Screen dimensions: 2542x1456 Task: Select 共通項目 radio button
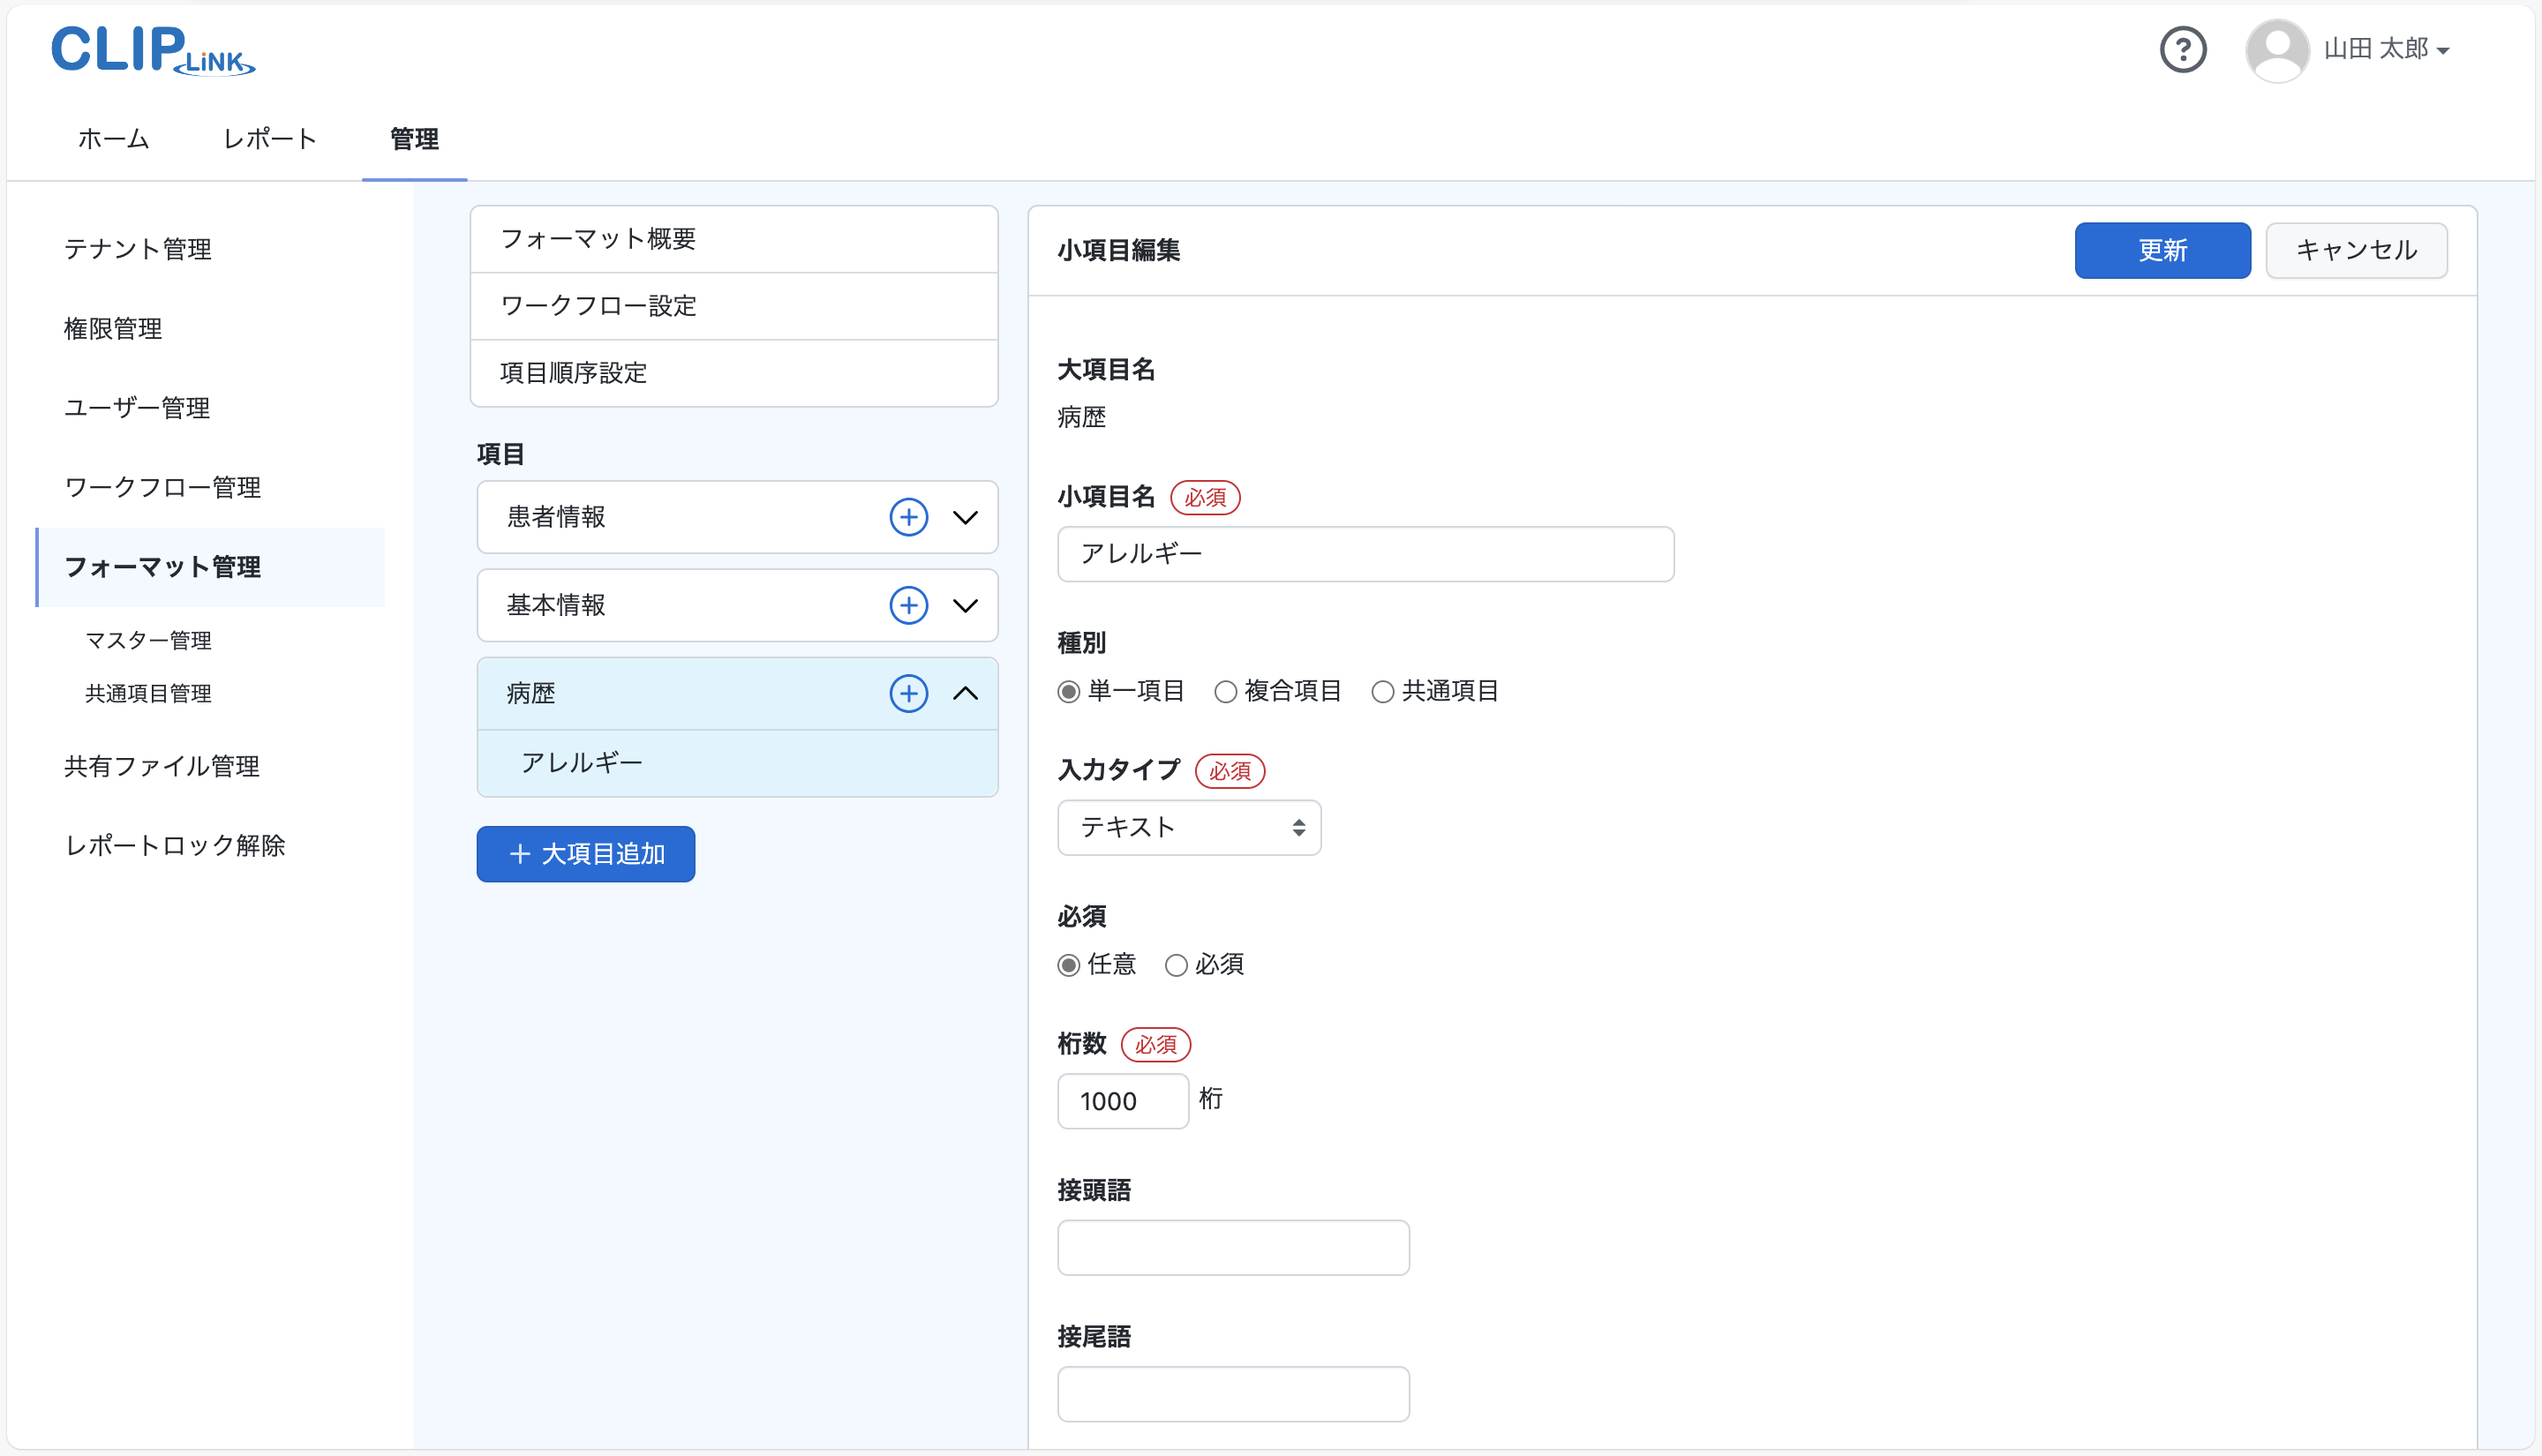pos(1382,691)
